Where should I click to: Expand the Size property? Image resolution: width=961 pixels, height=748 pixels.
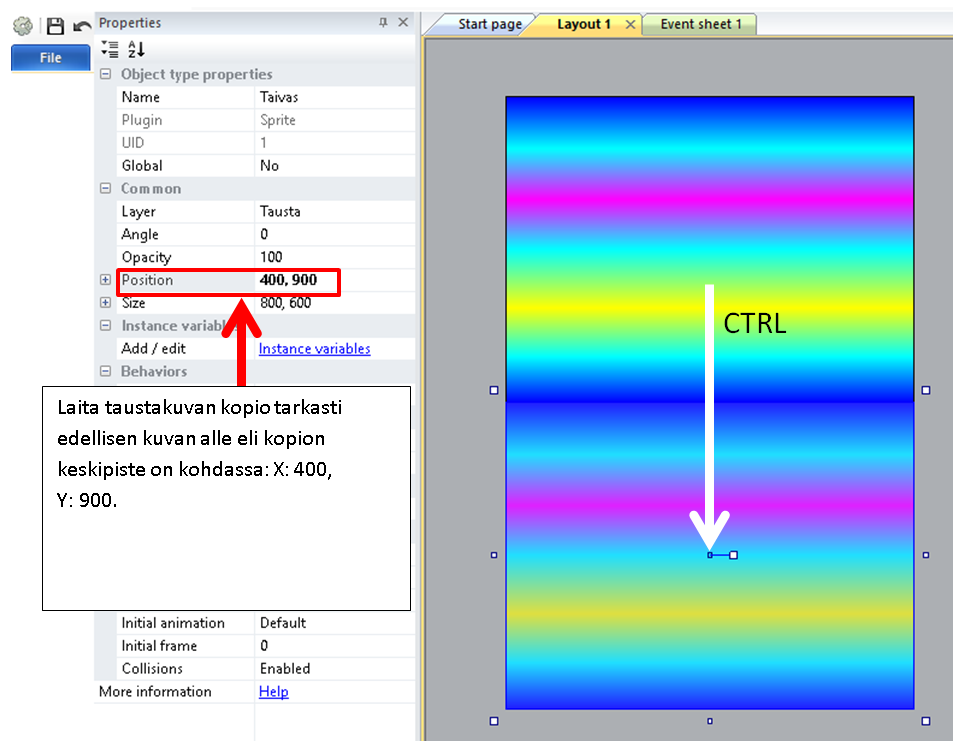pyautogui.click(x=106, y=303)
